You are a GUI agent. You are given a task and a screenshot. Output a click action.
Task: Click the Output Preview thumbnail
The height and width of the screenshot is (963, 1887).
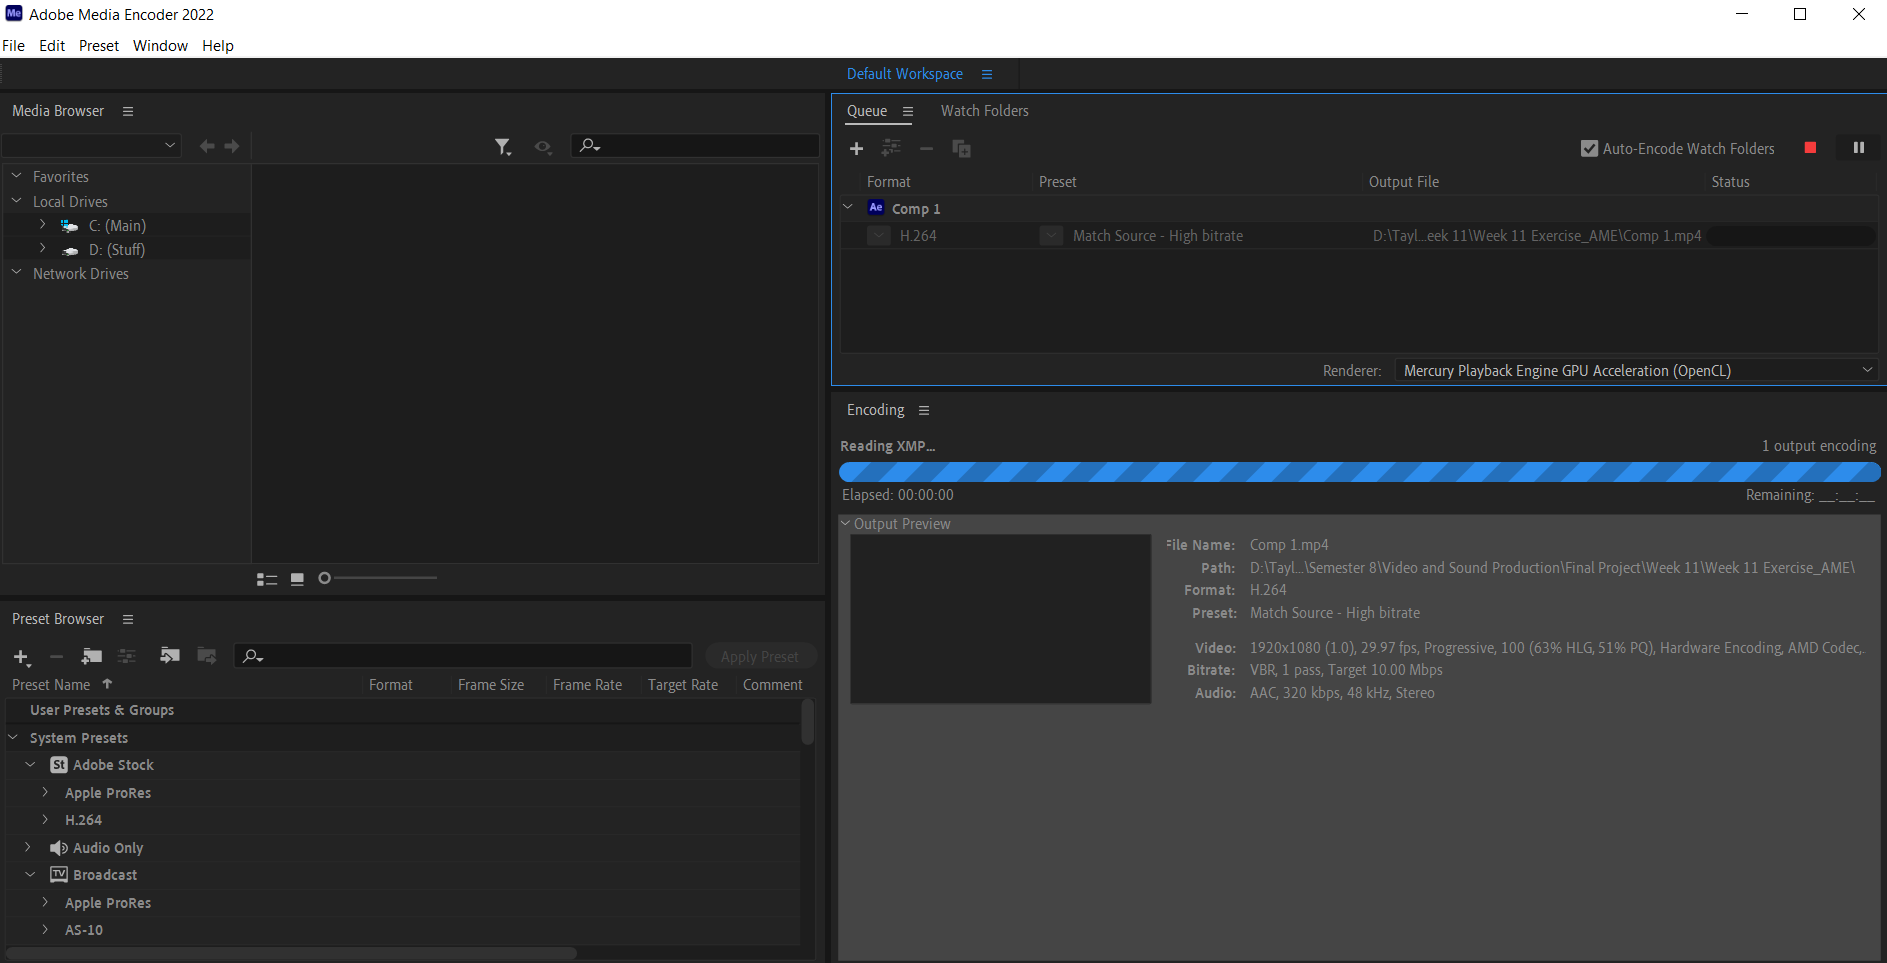(x=1001, y=619)
